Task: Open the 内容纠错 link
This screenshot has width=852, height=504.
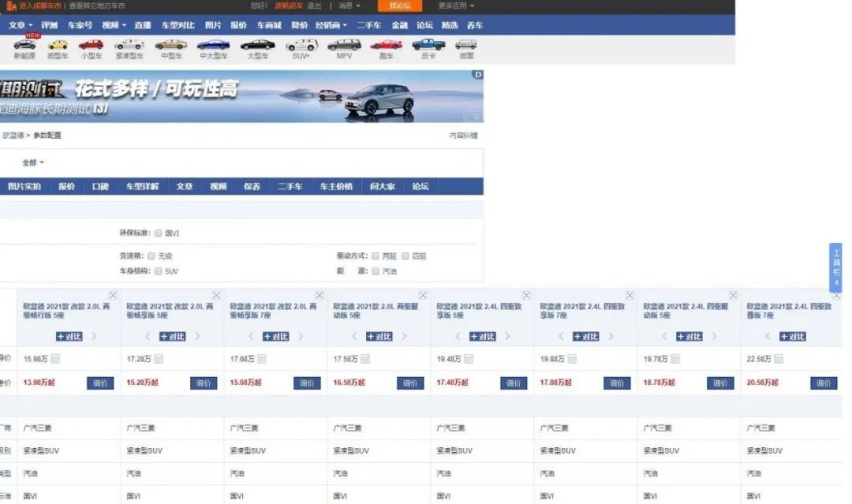Action: pyautogui.click(x=463, y=135)
